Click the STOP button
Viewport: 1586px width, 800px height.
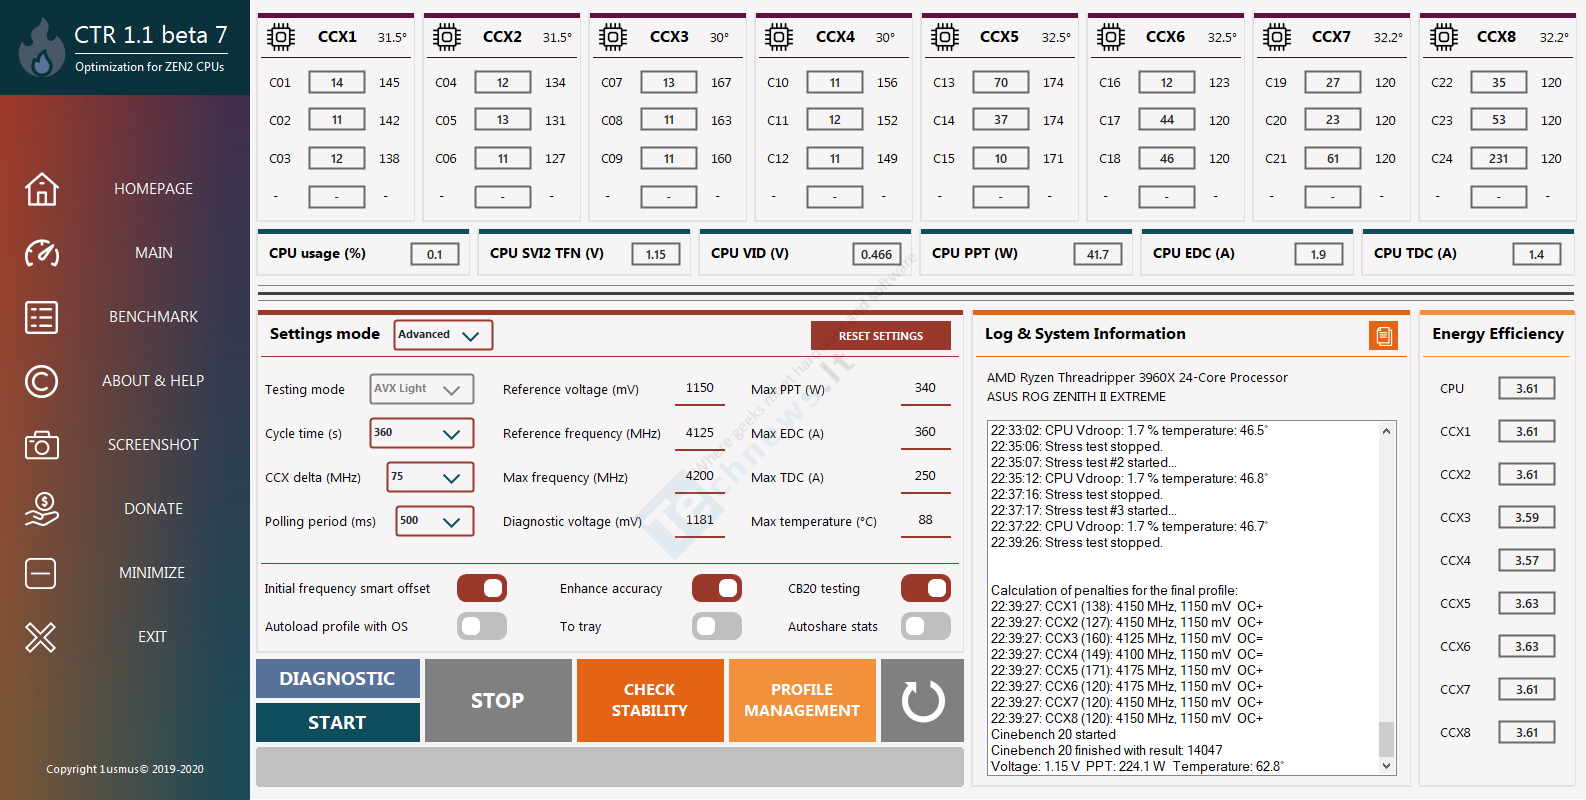click(498, 700)
